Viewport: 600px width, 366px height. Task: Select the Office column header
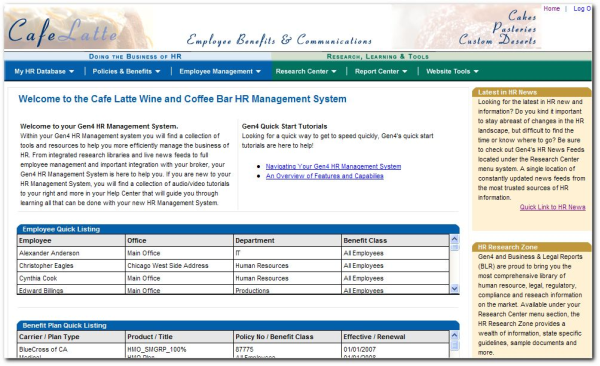(x=179, y=240)
